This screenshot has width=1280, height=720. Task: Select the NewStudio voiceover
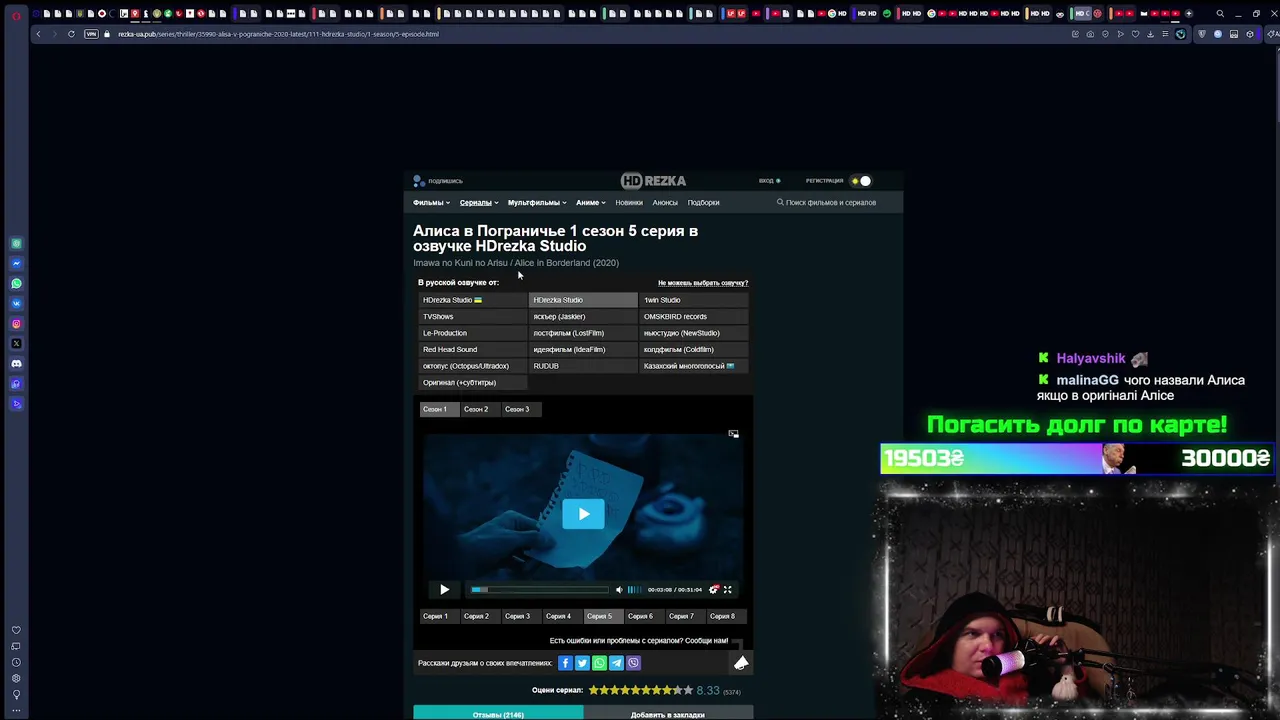tap(694, 333)
